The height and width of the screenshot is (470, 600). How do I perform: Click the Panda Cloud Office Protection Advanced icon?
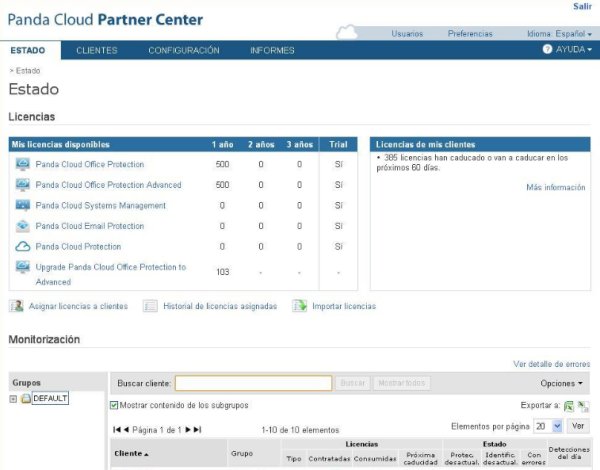pyautogui.click(x=23, y=185)
